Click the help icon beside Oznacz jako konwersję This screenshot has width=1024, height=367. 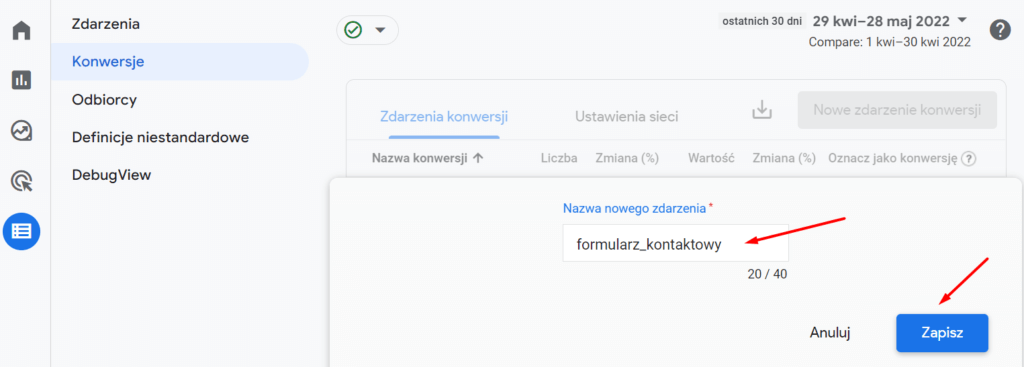(969, 158)
